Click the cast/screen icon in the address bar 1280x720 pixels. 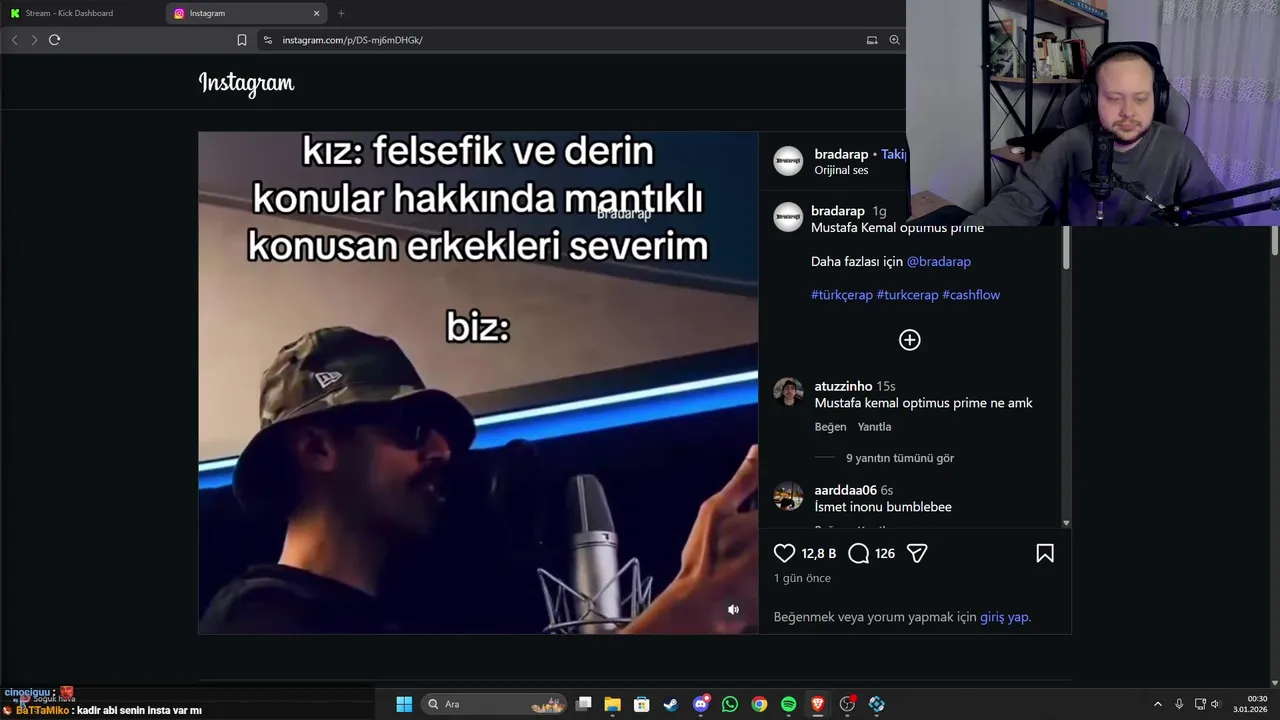872,40
